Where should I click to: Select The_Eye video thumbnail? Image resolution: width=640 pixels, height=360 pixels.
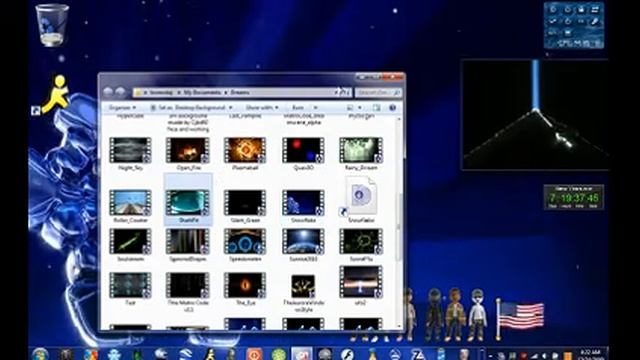click(x=245, y=285)
